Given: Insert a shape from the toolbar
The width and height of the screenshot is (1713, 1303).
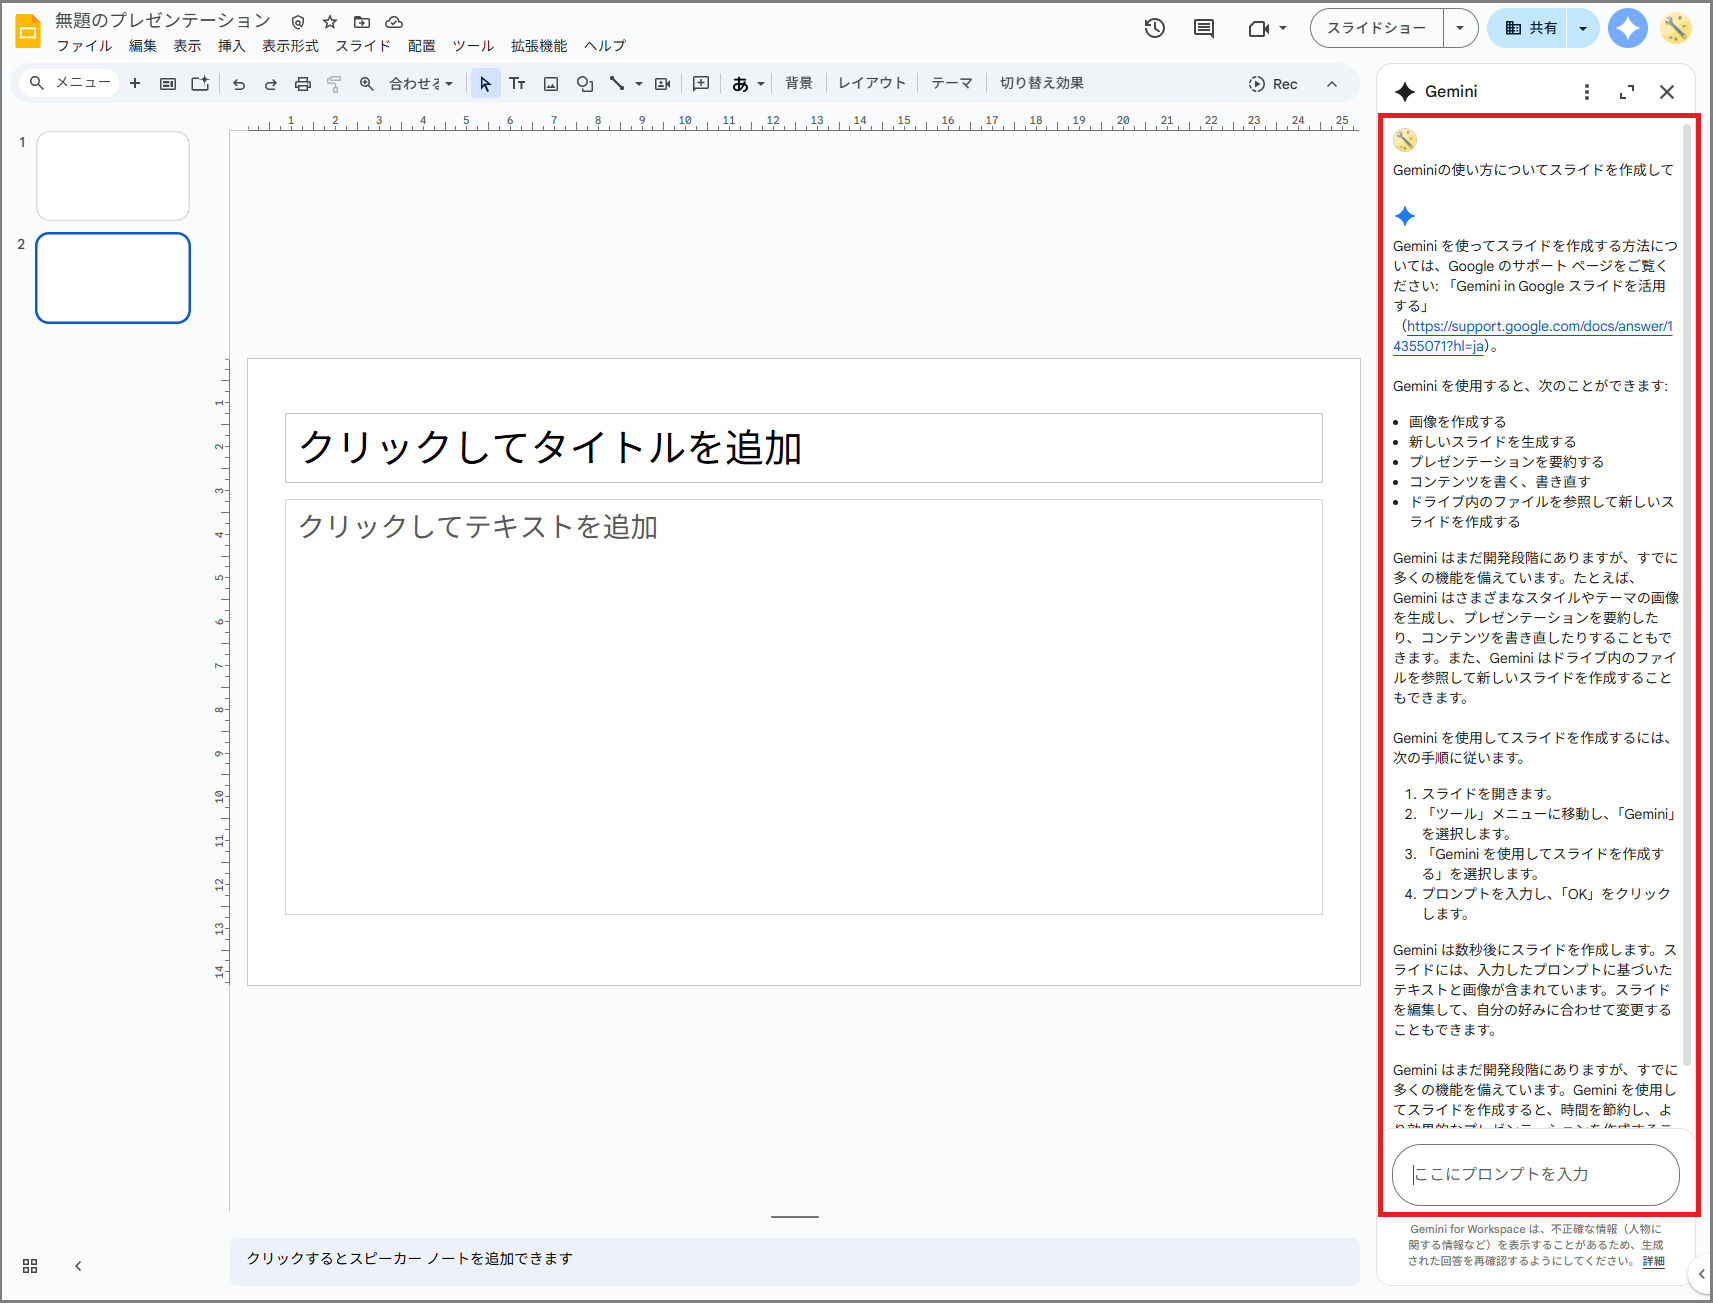Looking at the screenshot, I should pos(585,84).
